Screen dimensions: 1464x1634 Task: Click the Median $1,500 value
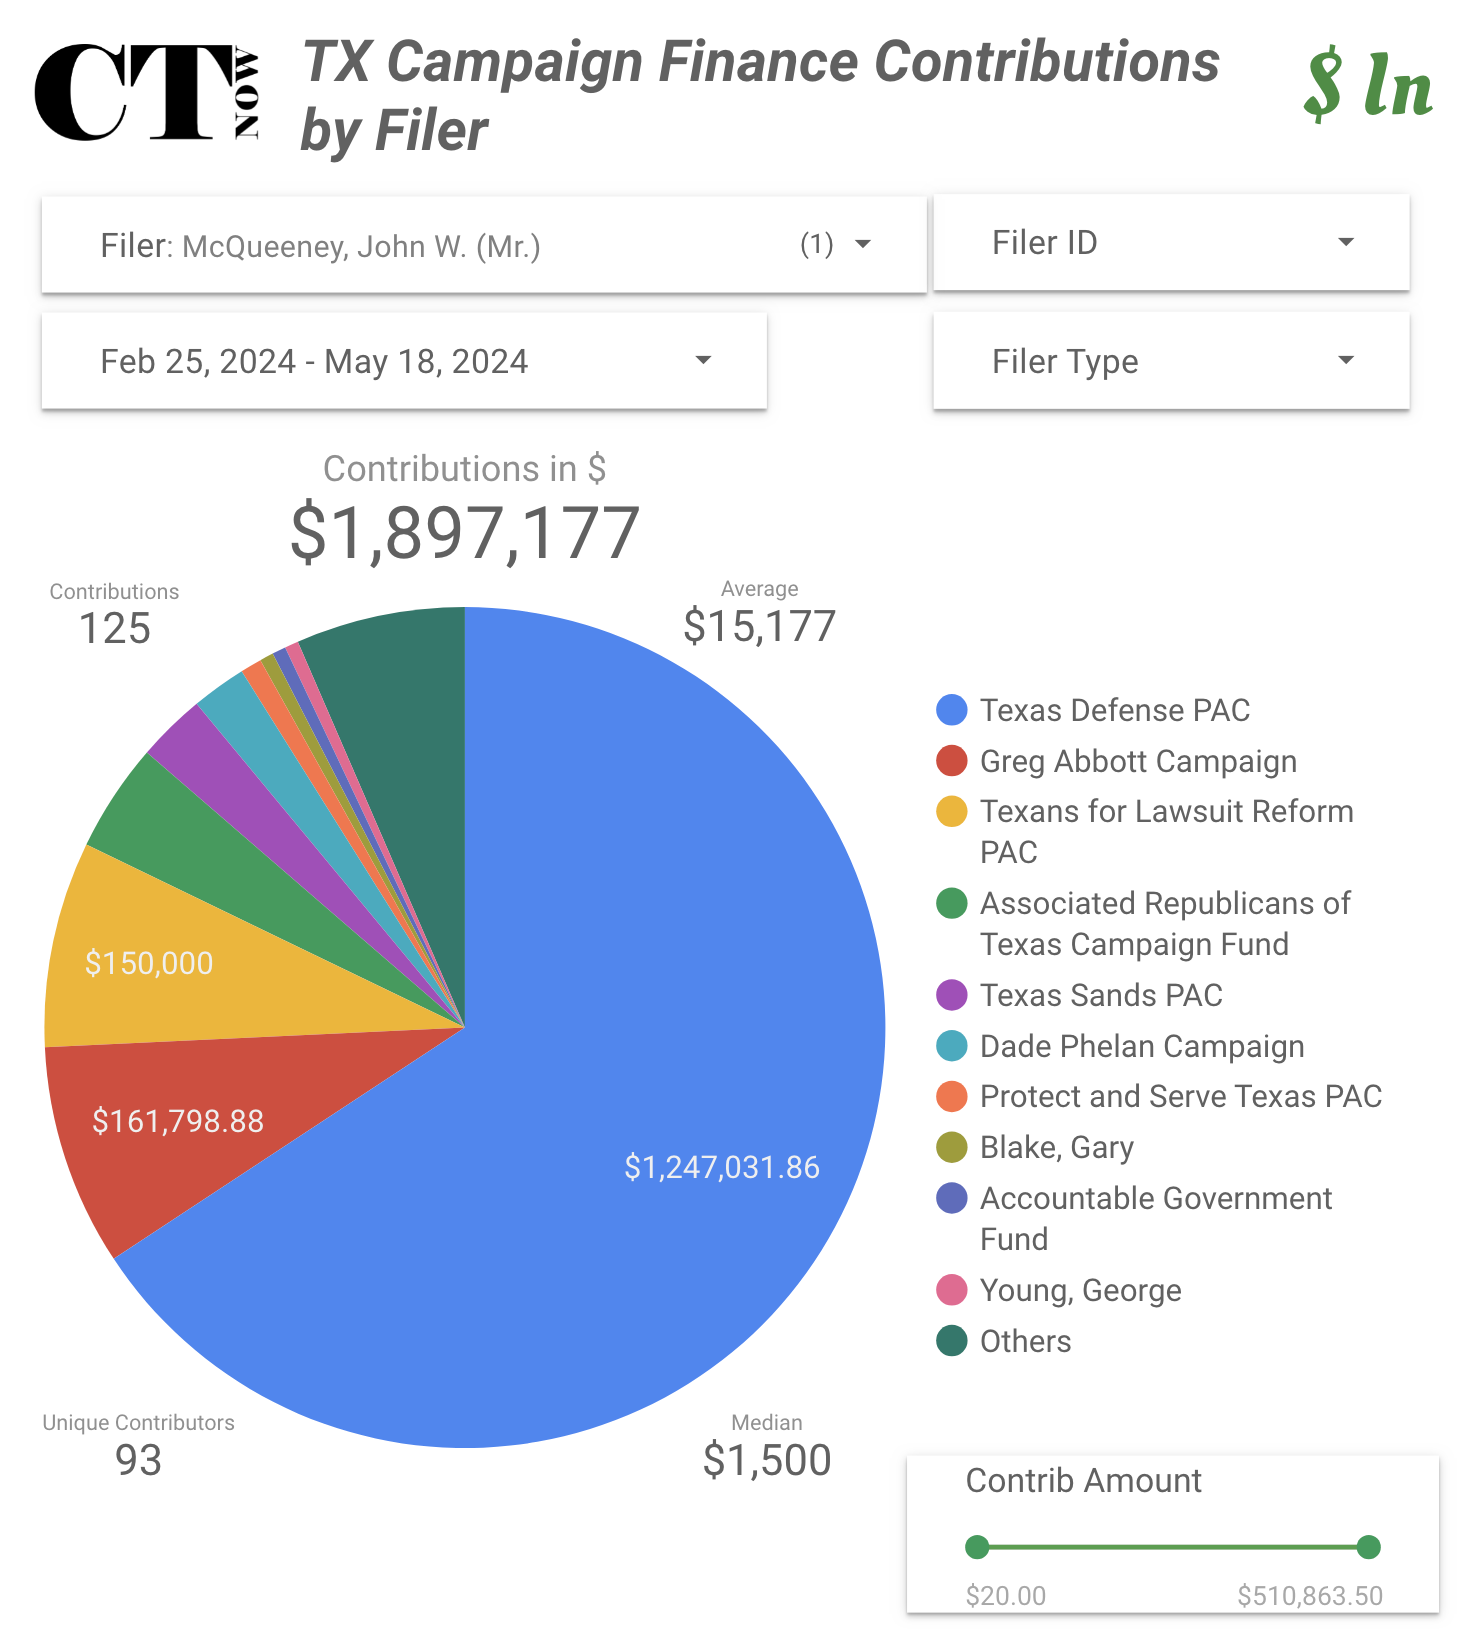coord(767,1460)
